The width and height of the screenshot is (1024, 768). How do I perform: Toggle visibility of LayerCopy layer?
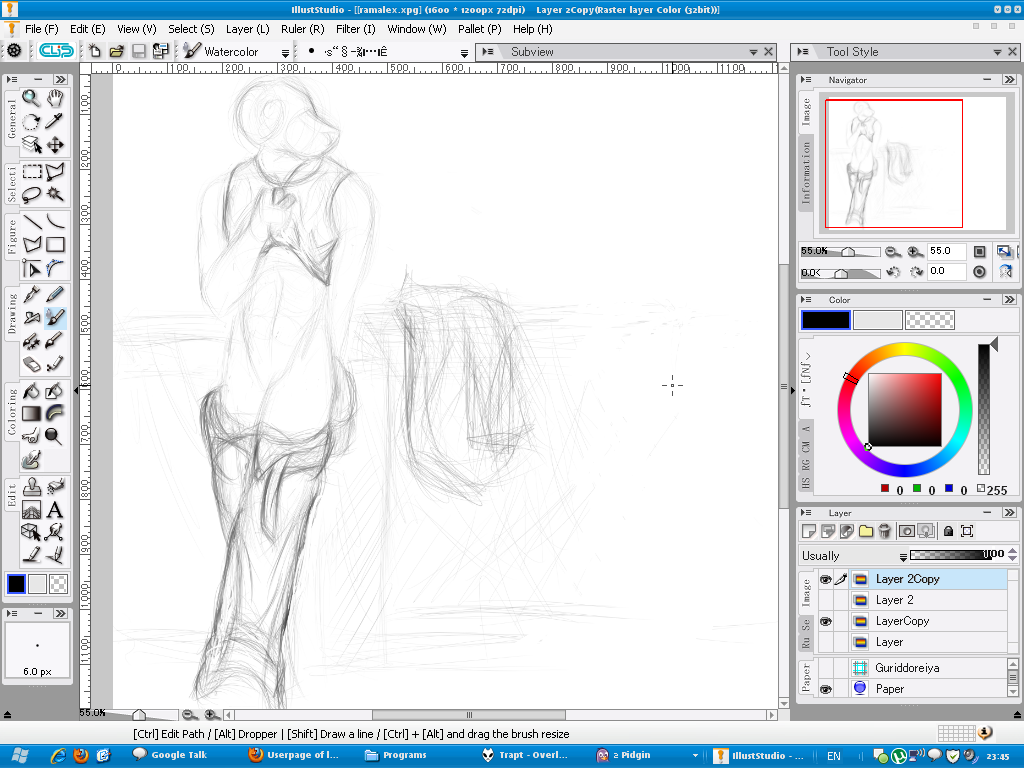click(x=826, y=621)
